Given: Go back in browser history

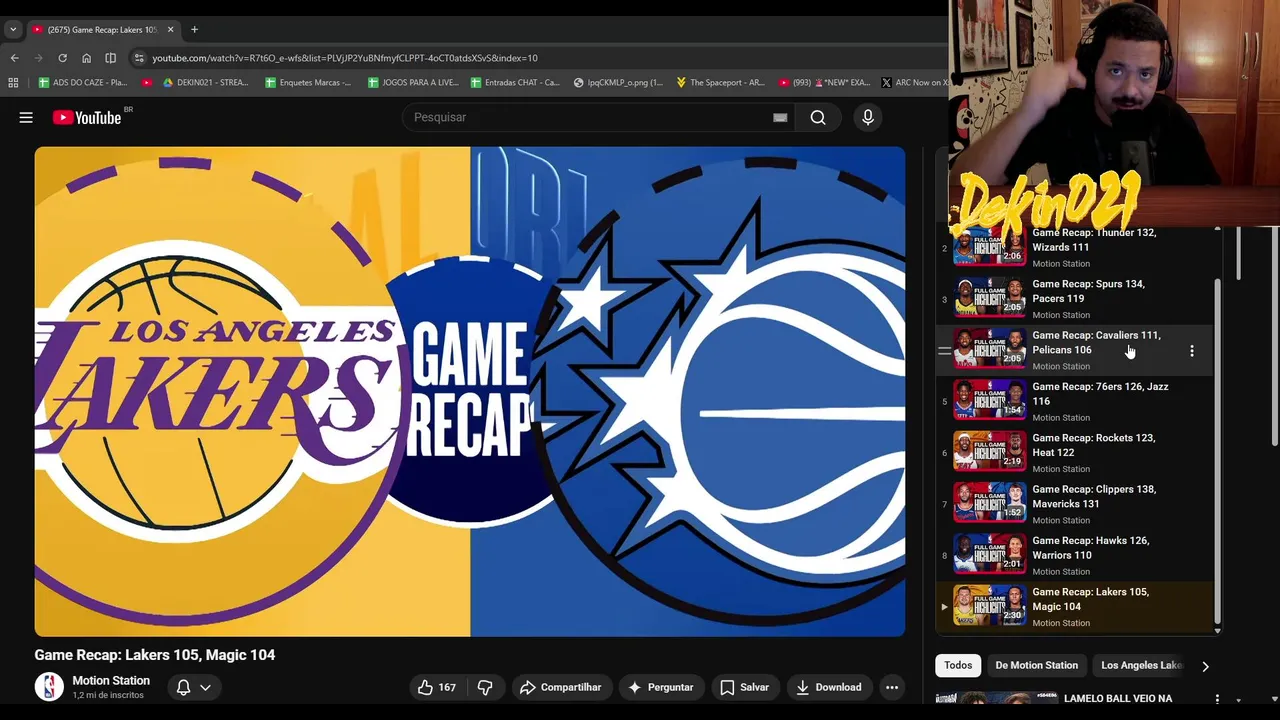Looking at the screenshot, I should (14, 58).
